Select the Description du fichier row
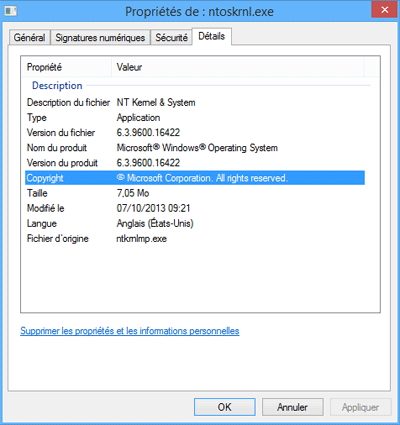The width and height of the screenshot is (400, 425). click(x=195, y=102)
